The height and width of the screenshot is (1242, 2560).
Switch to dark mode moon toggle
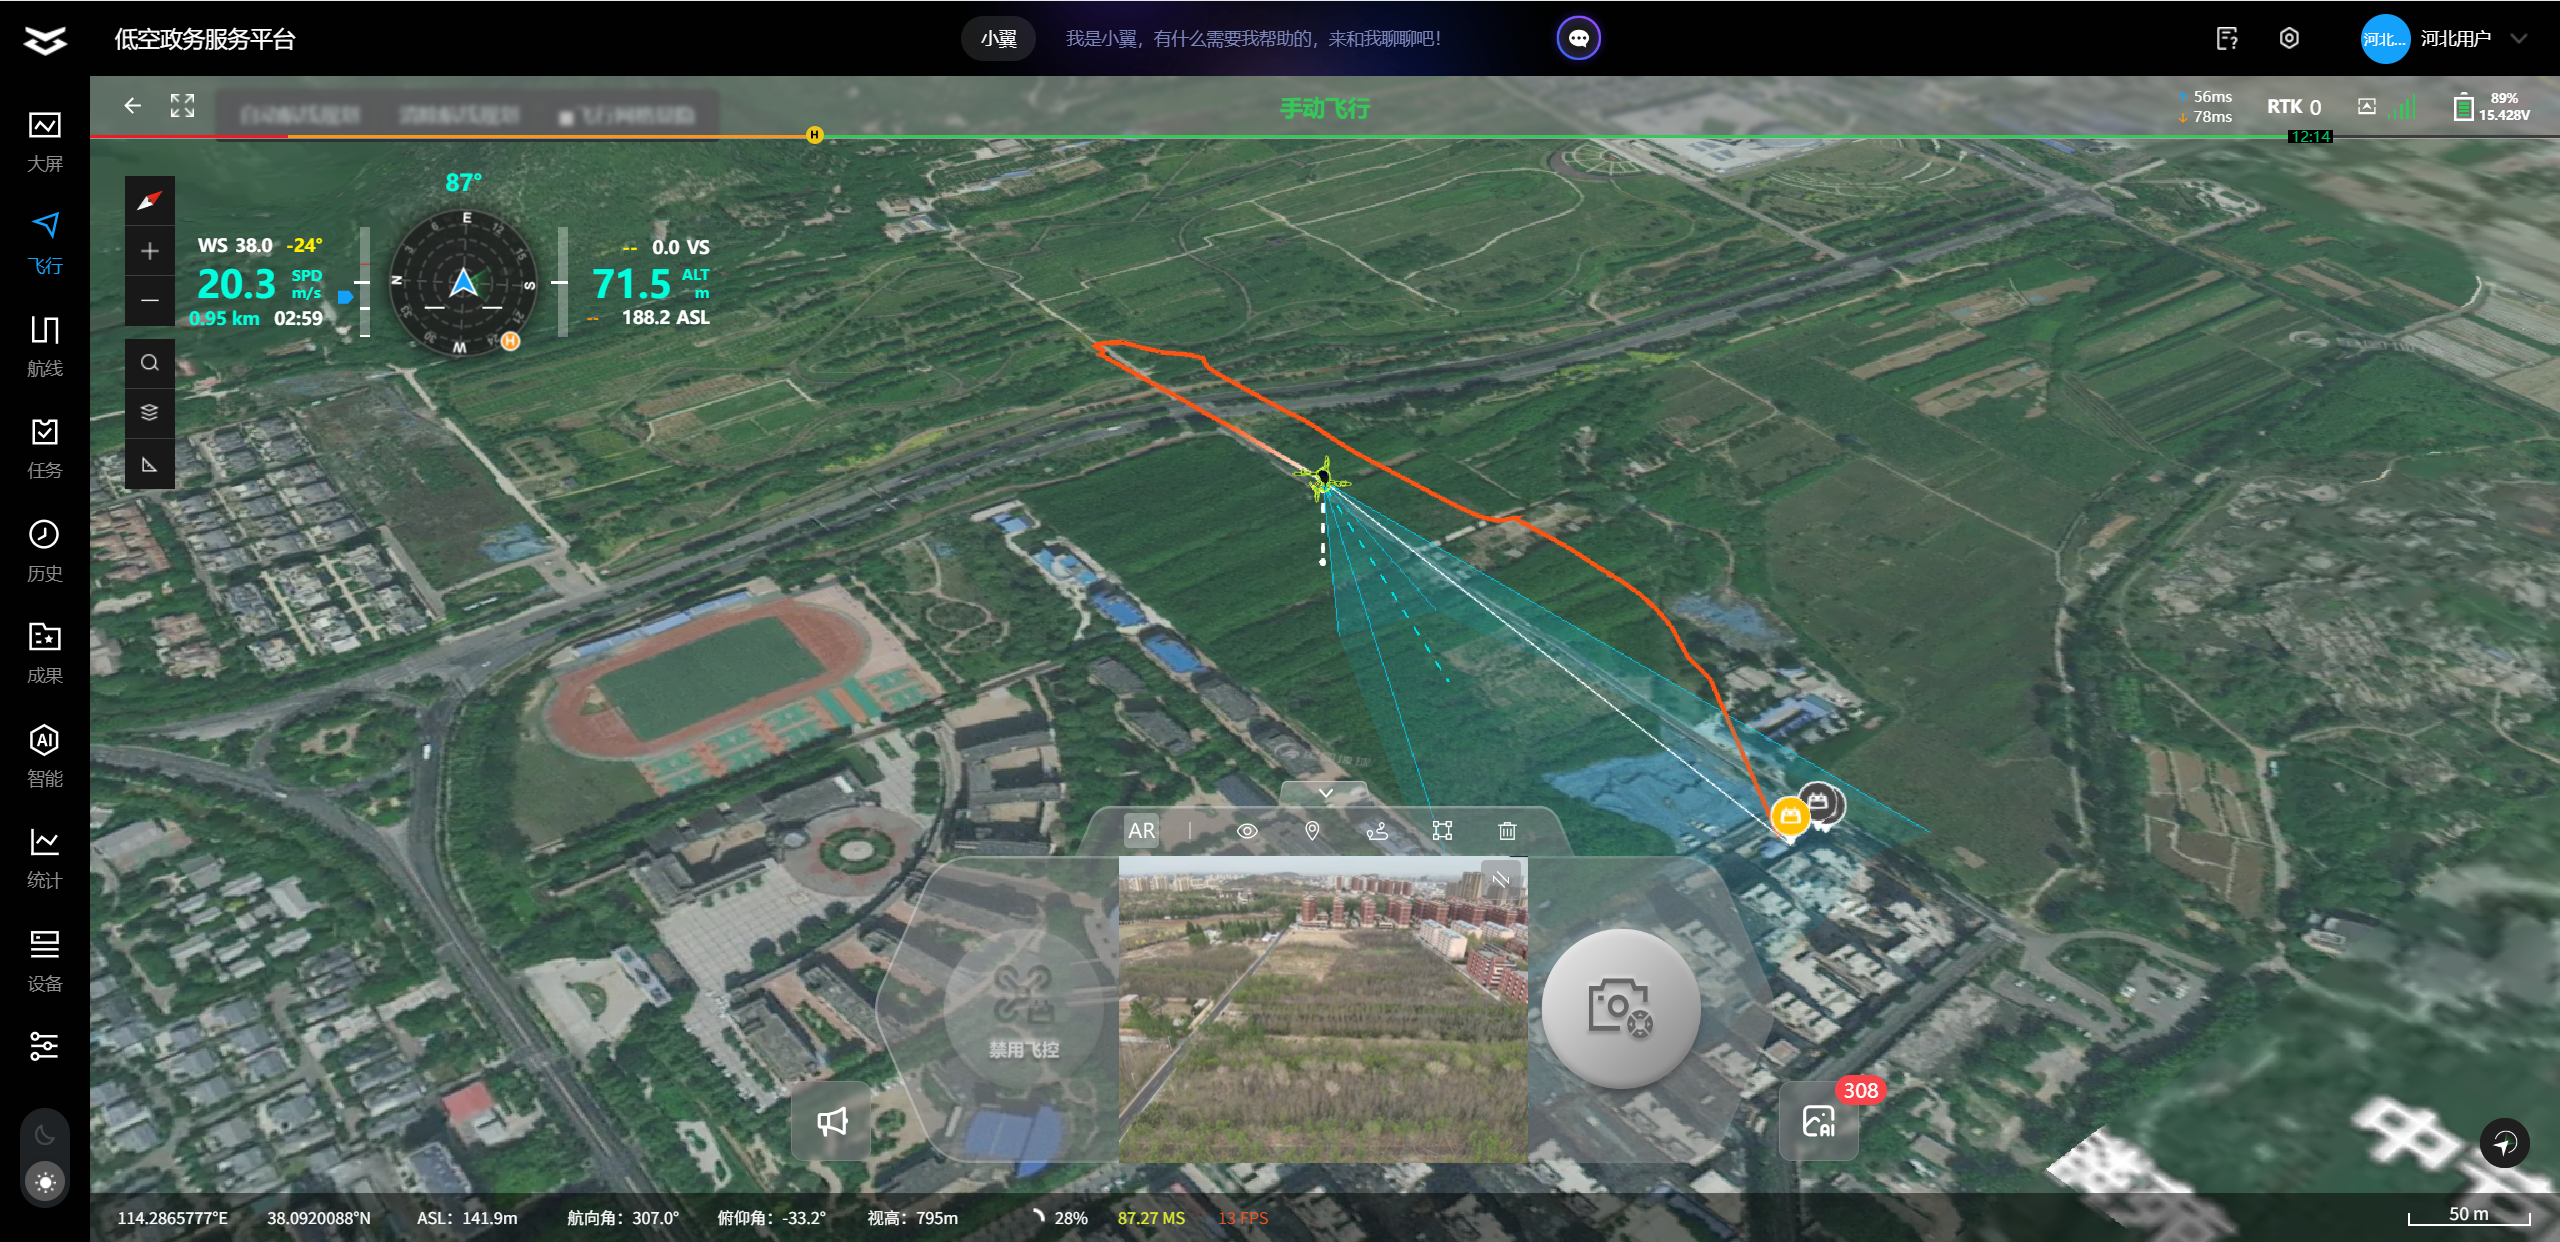pos(45,1135)
